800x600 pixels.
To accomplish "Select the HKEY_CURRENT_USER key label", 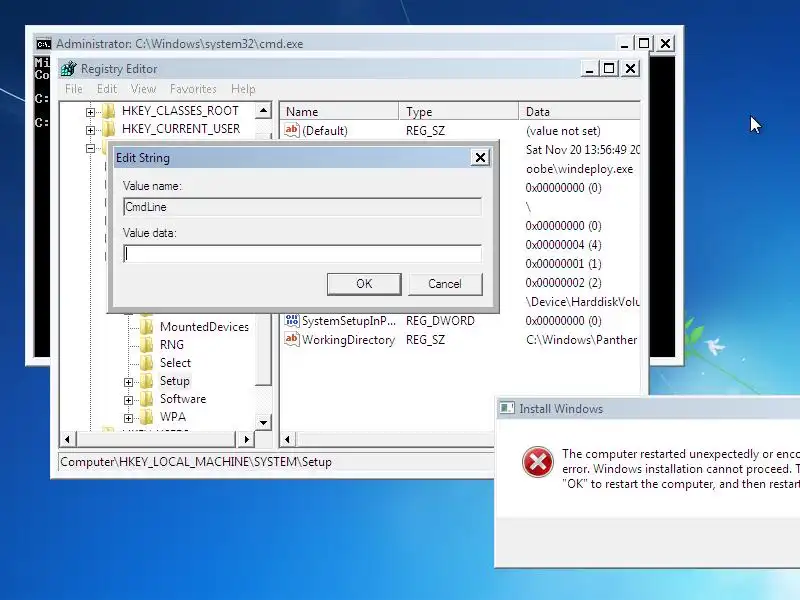I will (x=181, y=129).
